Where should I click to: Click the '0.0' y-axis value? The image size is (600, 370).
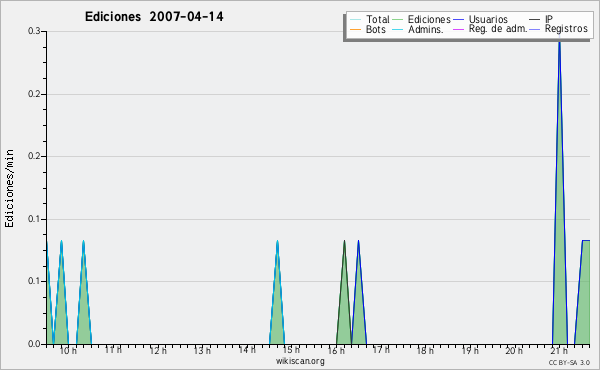[34, 344]
